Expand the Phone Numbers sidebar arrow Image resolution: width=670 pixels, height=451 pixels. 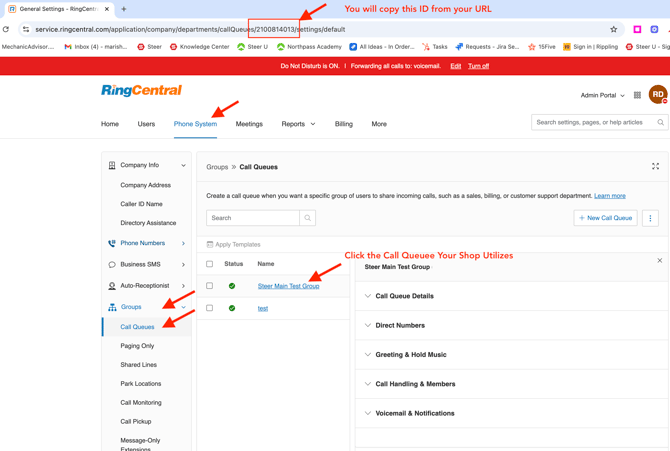click(183, 243)
